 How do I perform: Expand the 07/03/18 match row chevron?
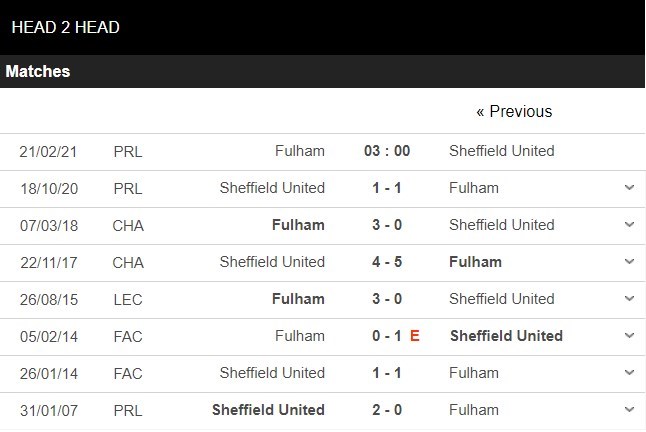[x=629, y=225]
